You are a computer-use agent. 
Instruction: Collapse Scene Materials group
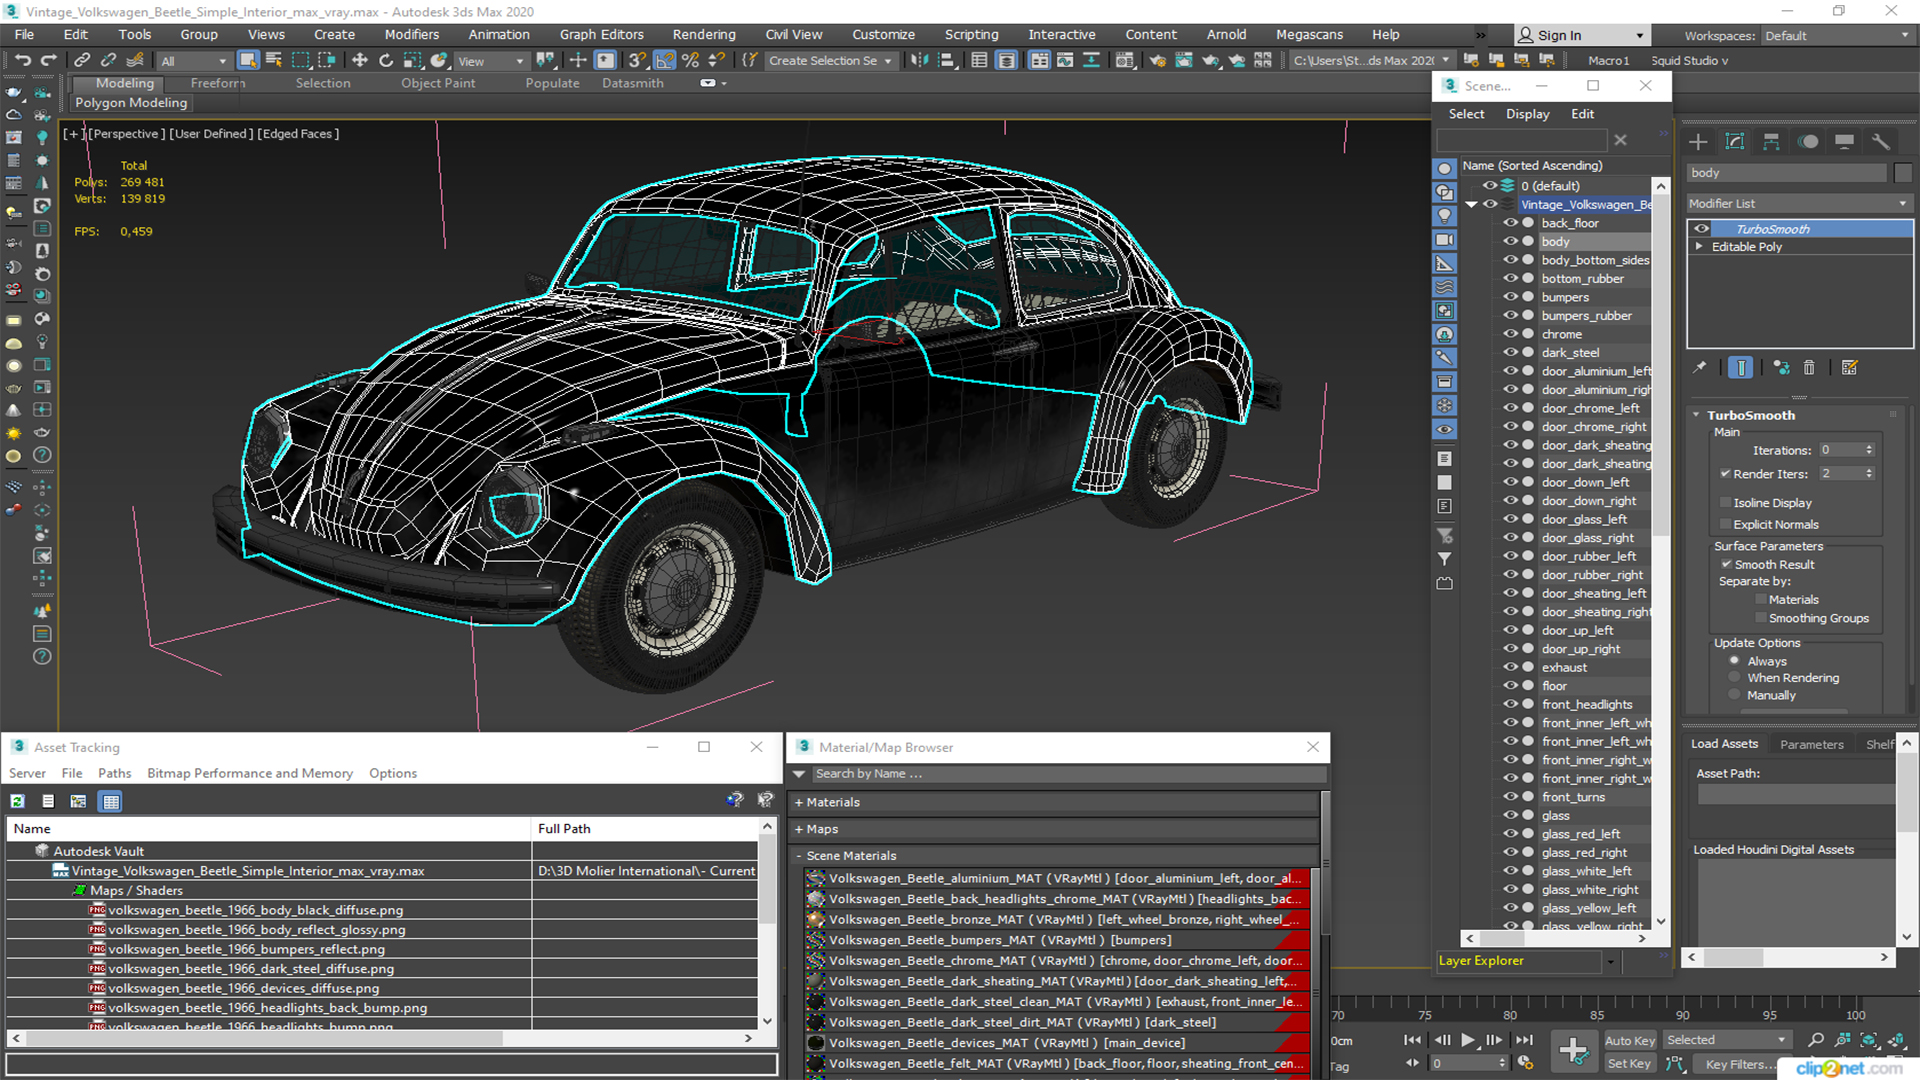[x=799, y=857]
